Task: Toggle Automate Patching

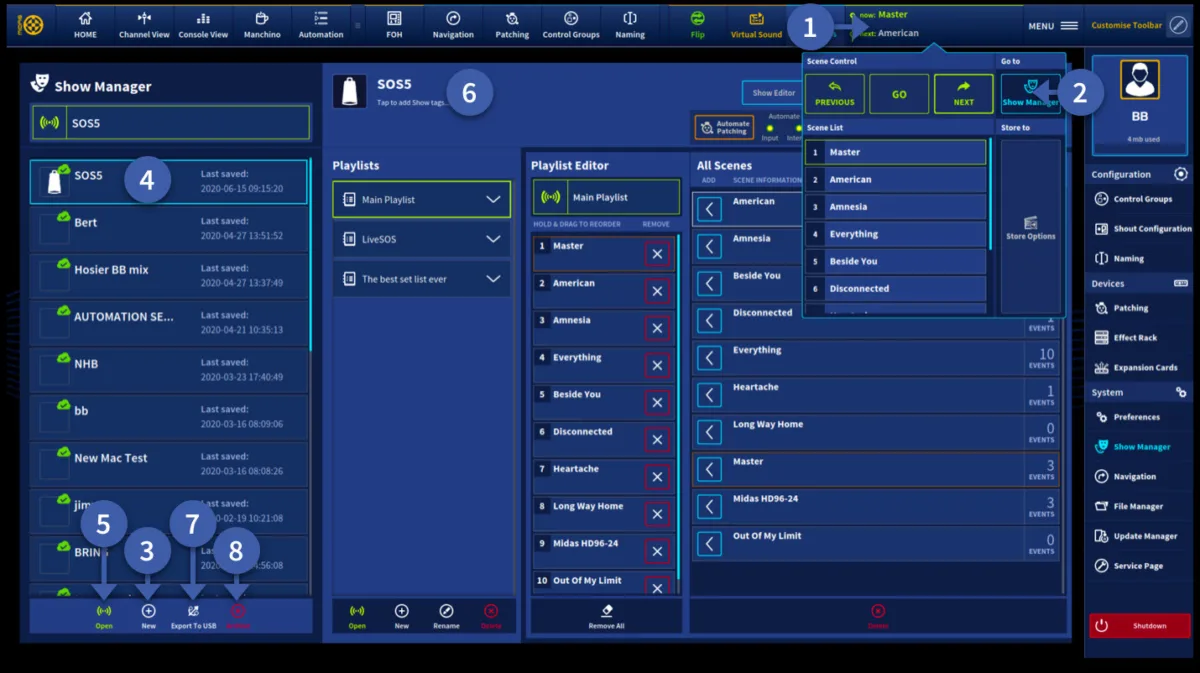Action: pos(724,128)
